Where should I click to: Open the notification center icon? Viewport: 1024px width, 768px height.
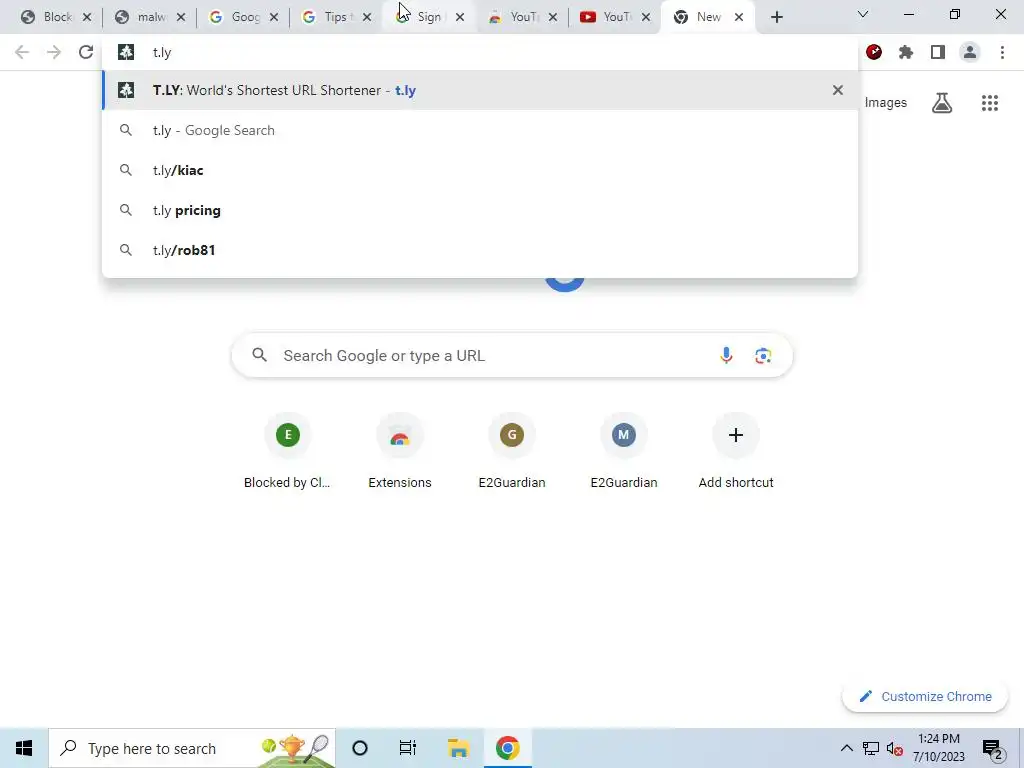click(x=992, y=749)
